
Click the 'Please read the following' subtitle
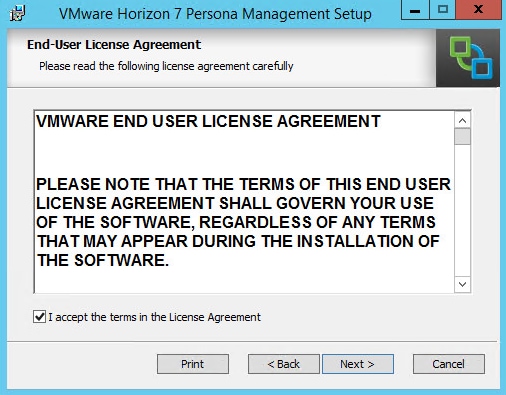tap(166, 66)
